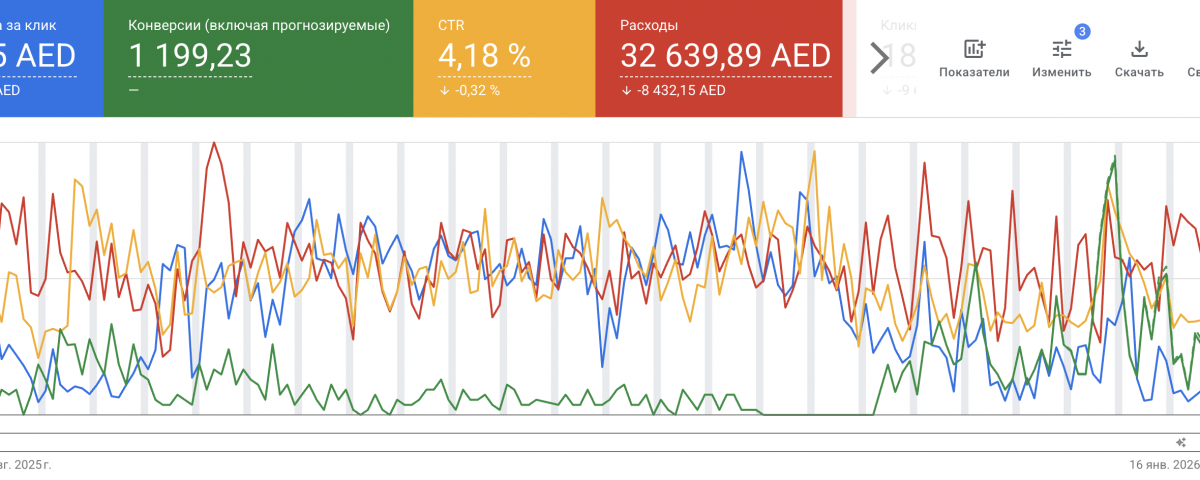Open the Показатели metrics icon
This screenshot has width=1200, height=480.
tap(974, 49)
